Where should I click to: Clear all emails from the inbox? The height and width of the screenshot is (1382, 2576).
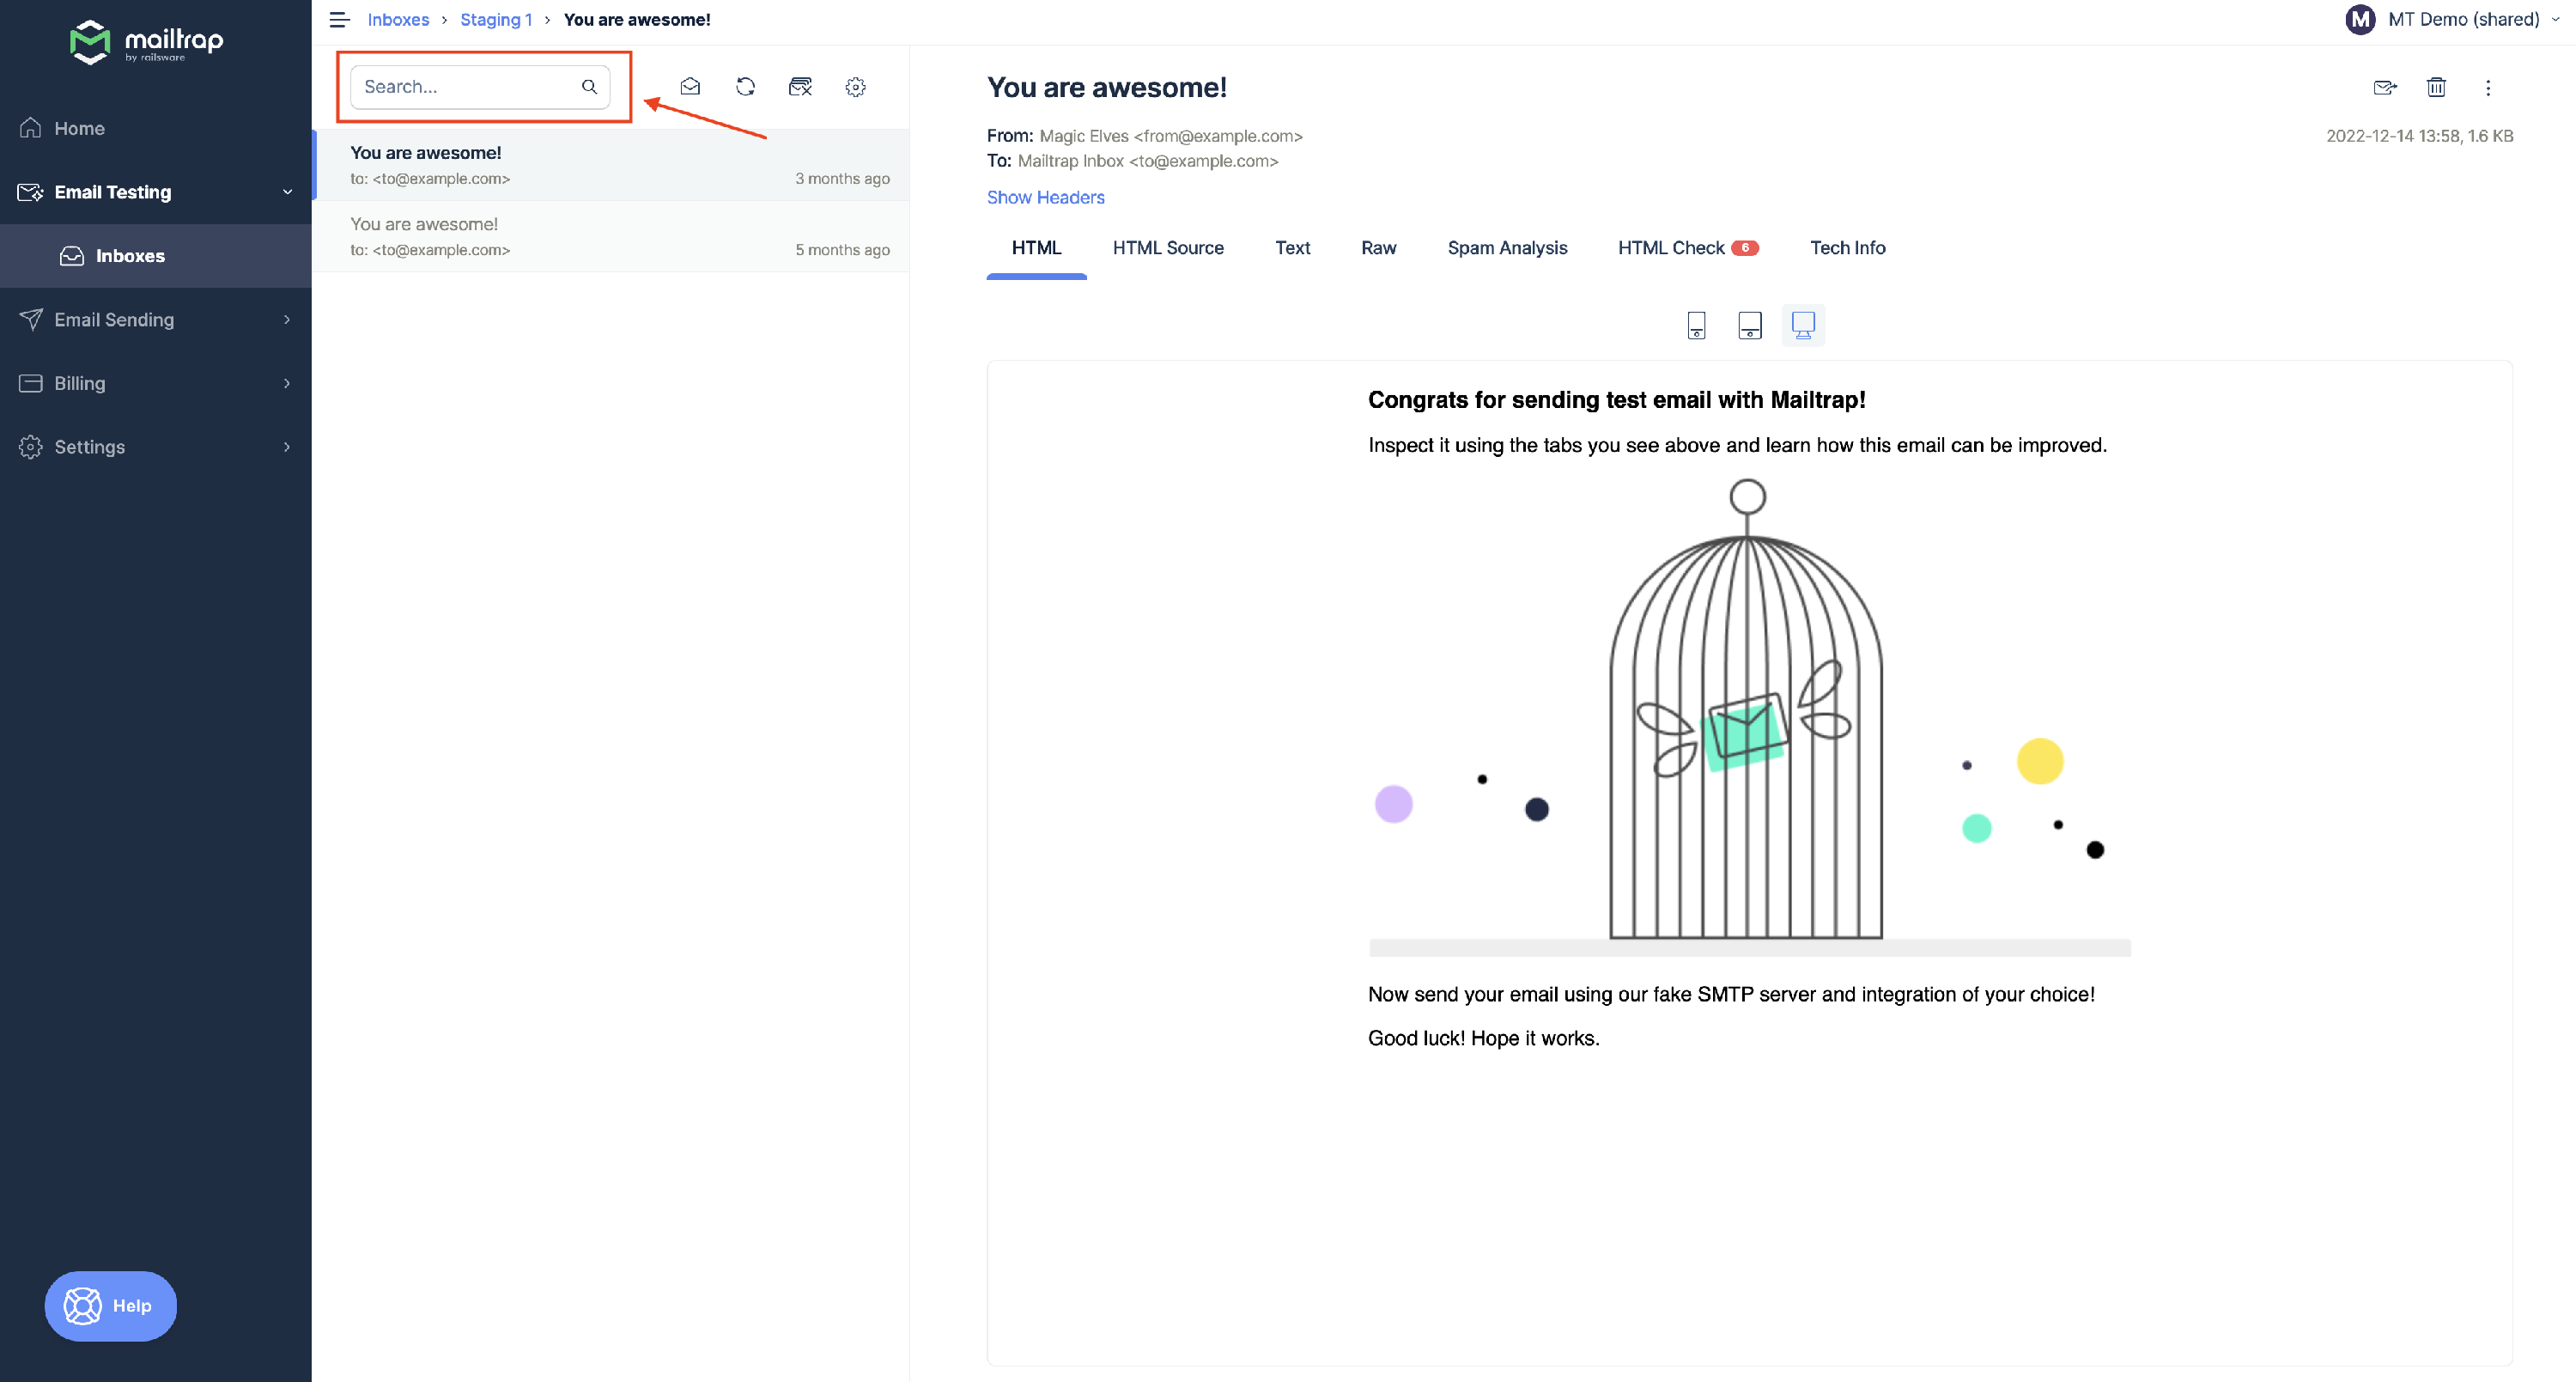(x=800, y=87)
